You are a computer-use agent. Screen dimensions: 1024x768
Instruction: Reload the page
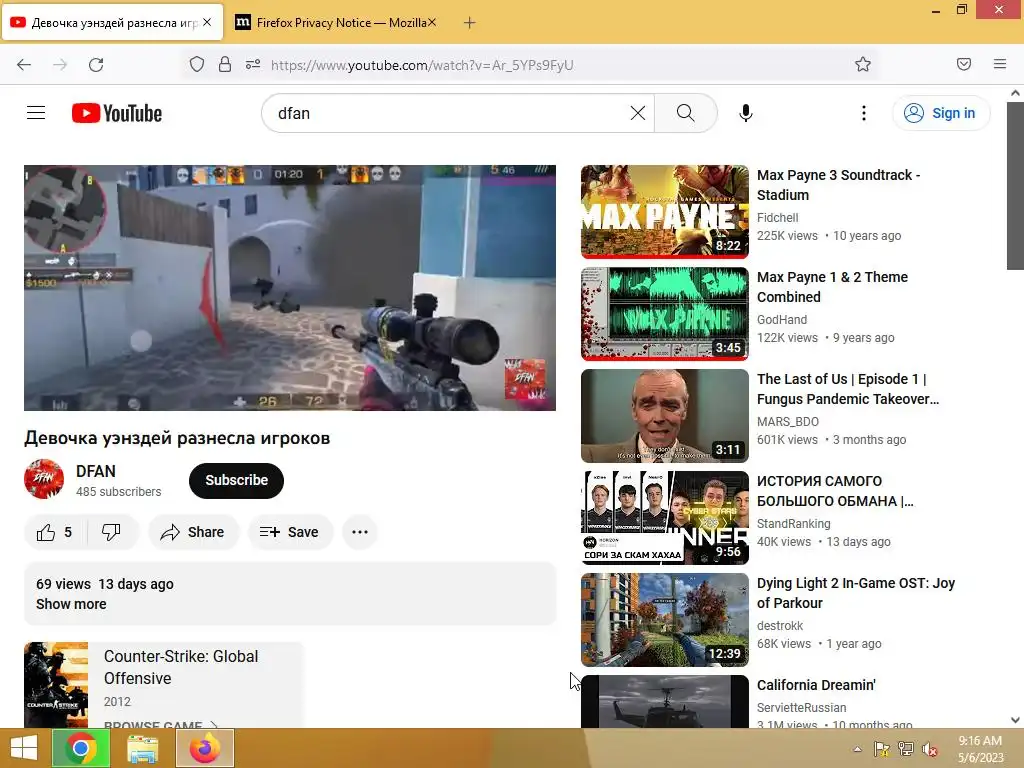[96, 65]
